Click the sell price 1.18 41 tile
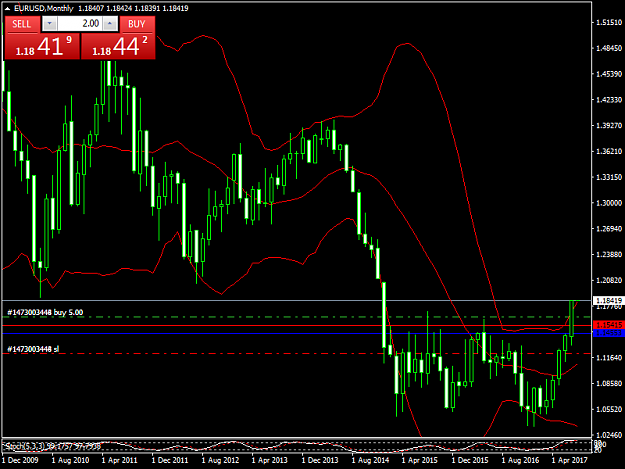 coord(43,46)
